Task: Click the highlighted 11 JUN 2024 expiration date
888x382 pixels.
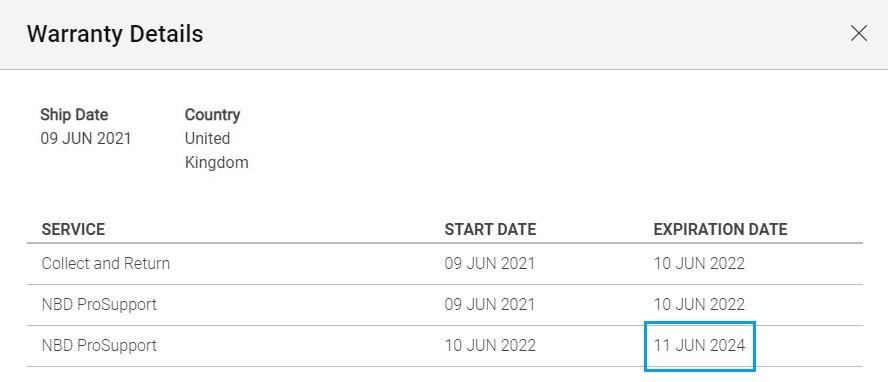Action: click(699, 345)
